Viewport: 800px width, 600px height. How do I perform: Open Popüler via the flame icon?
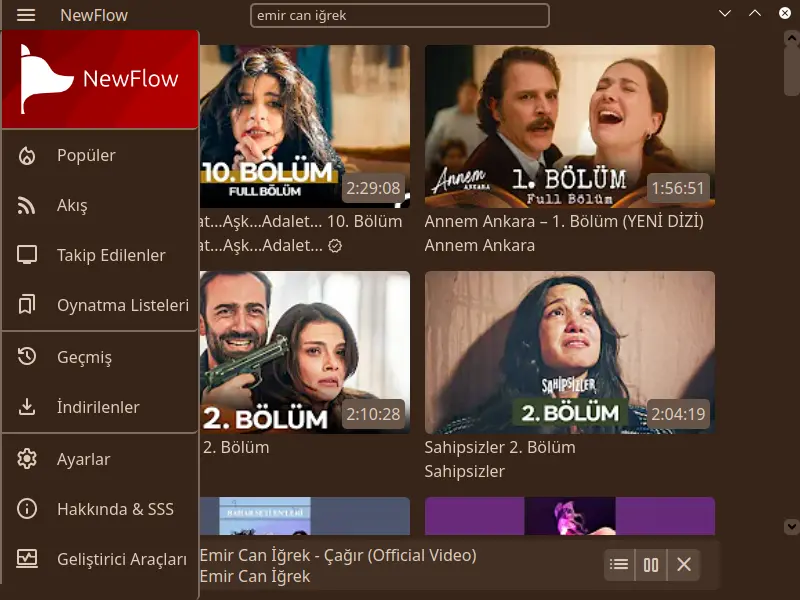tap(27, 155)
